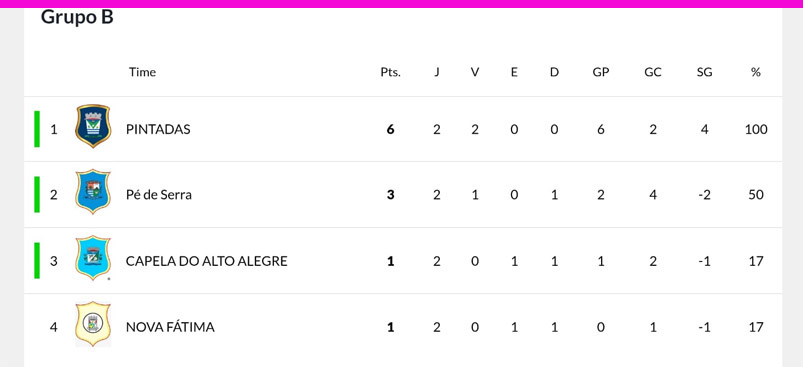Select the GC column header
Viewport: 803px width, 367px height.
[x=652, y=72]
